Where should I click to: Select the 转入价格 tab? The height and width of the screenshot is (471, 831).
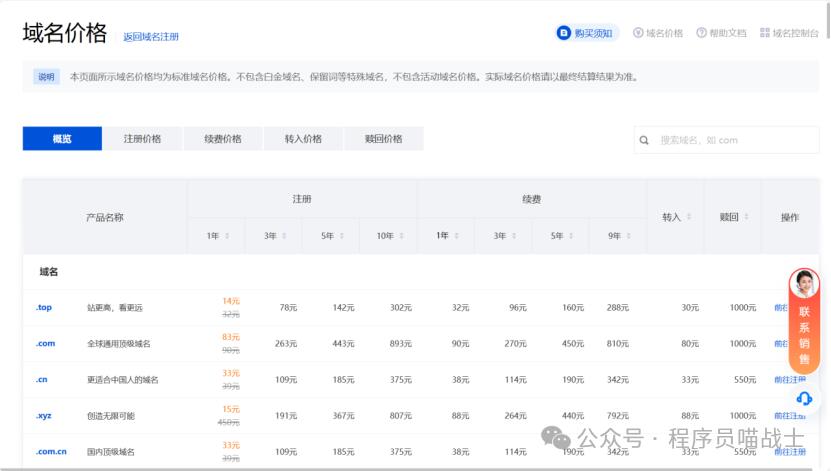pyautogui.click(x=303, y=139)
